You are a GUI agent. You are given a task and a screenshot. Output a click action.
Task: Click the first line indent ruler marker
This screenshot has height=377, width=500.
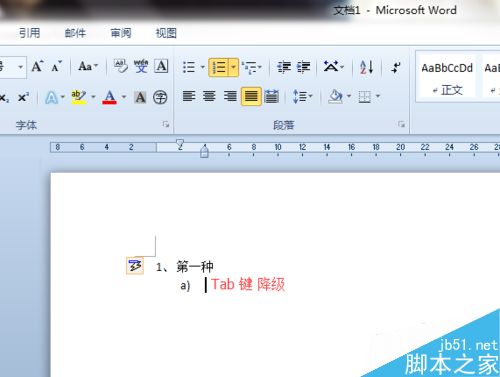pyautogui.click(x=180, y=144)
